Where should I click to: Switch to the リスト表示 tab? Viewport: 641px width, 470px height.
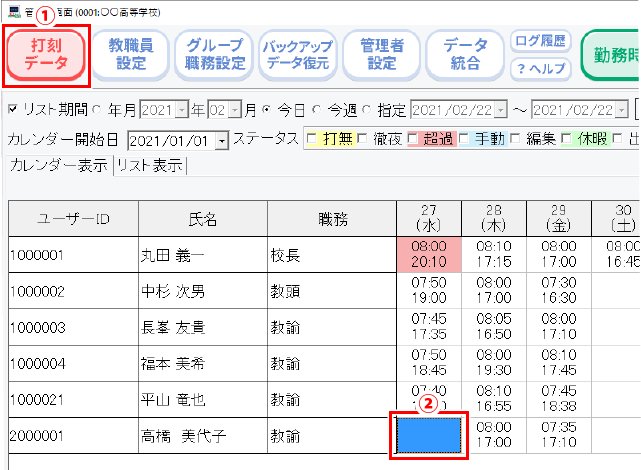pos(149,166)
